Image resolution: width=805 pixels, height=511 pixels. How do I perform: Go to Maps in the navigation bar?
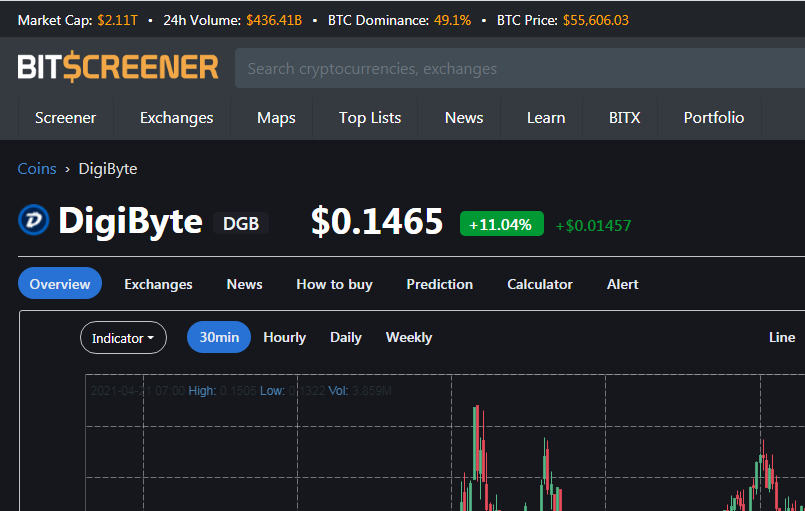(x=276, y=118)
